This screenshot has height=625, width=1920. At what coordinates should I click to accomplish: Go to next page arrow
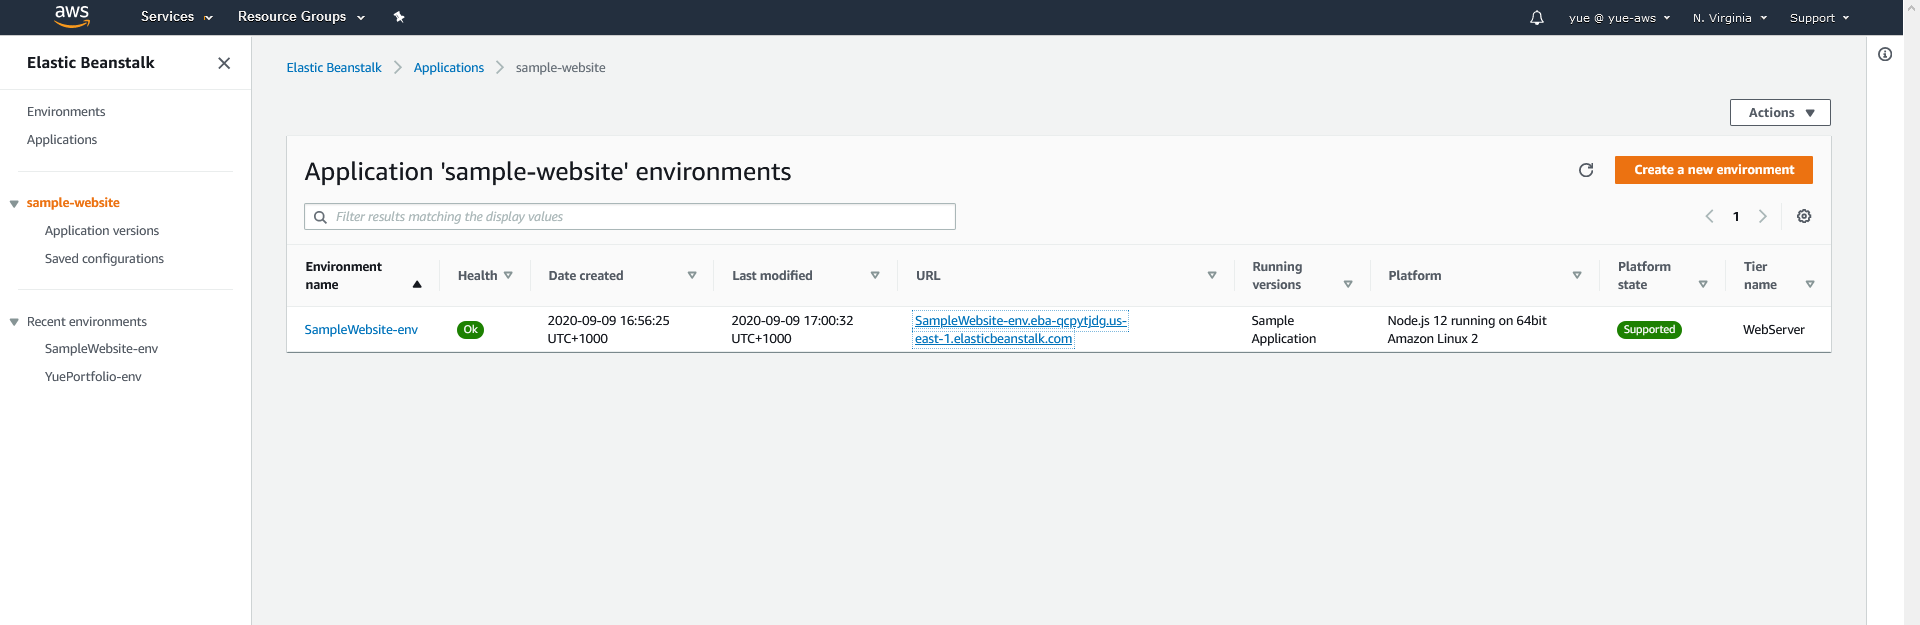pos(1763,216)
